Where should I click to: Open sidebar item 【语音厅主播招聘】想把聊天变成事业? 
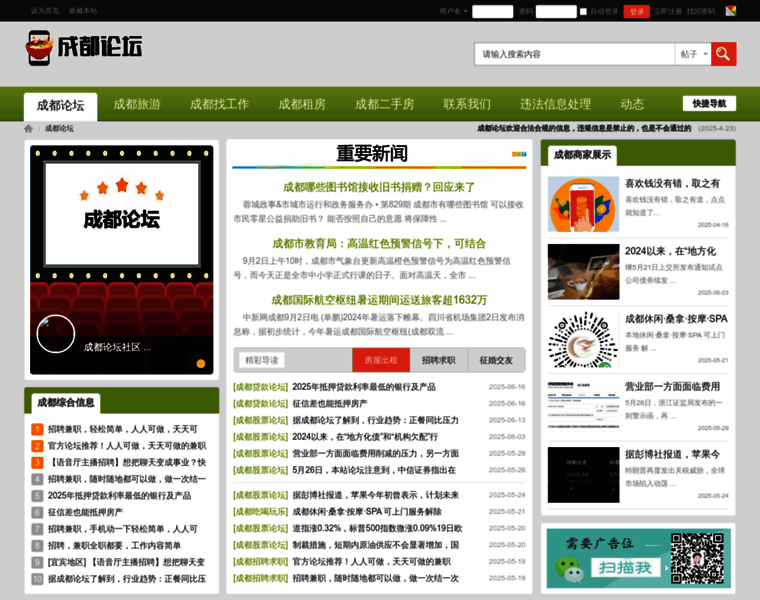[x=127, y=462]
